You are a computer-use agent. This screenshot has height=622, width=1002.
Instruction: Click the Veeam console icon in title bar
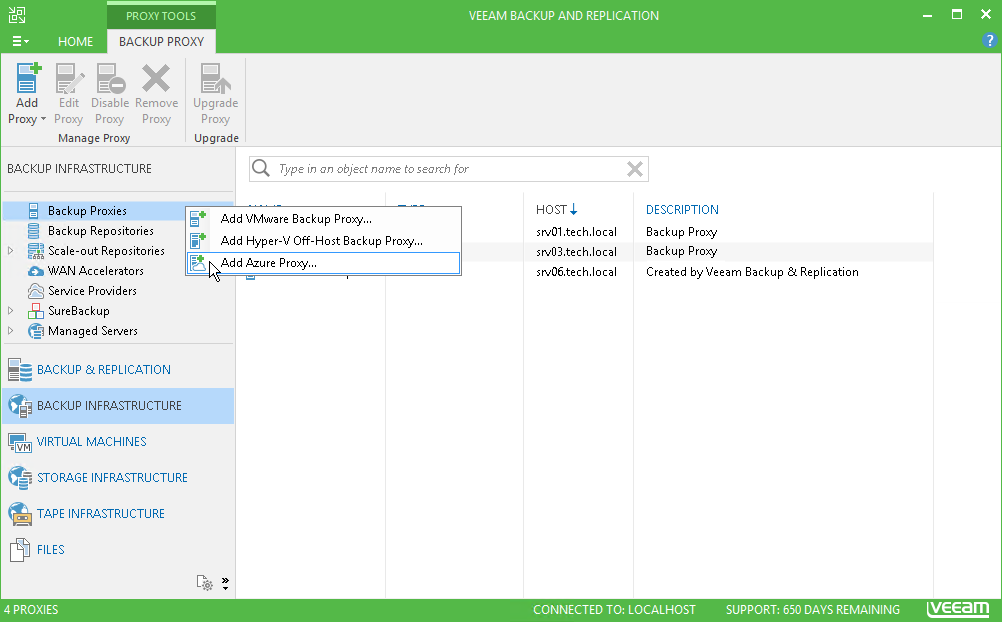pyautogui.click(x=17, y=15)
